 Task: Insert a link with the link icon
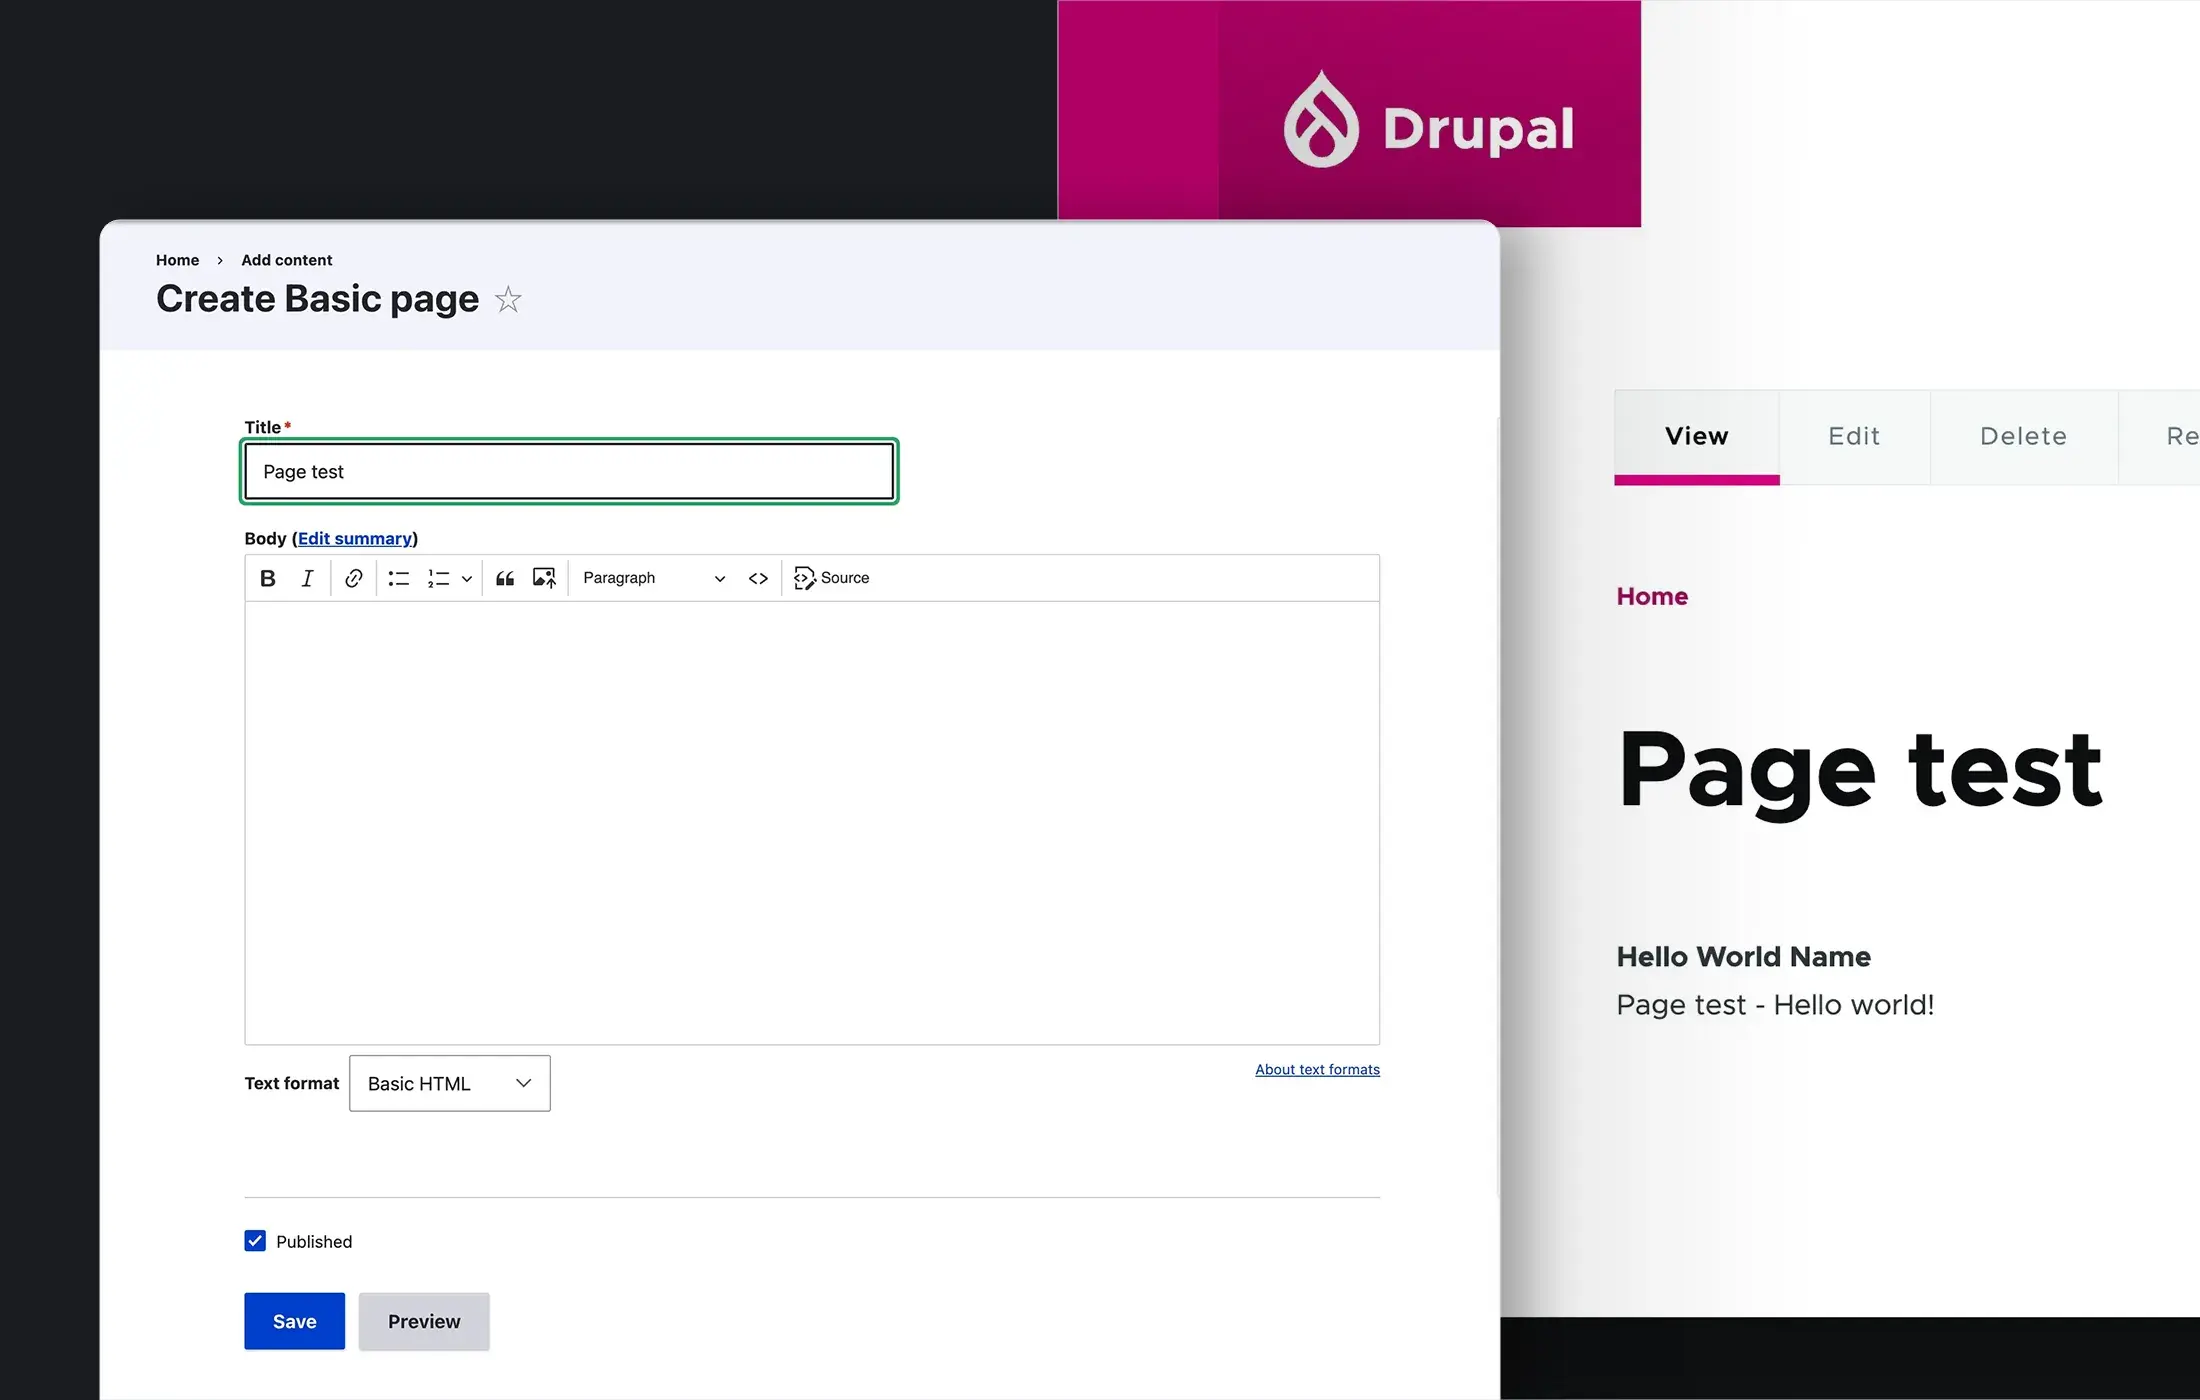coord(353,578)
